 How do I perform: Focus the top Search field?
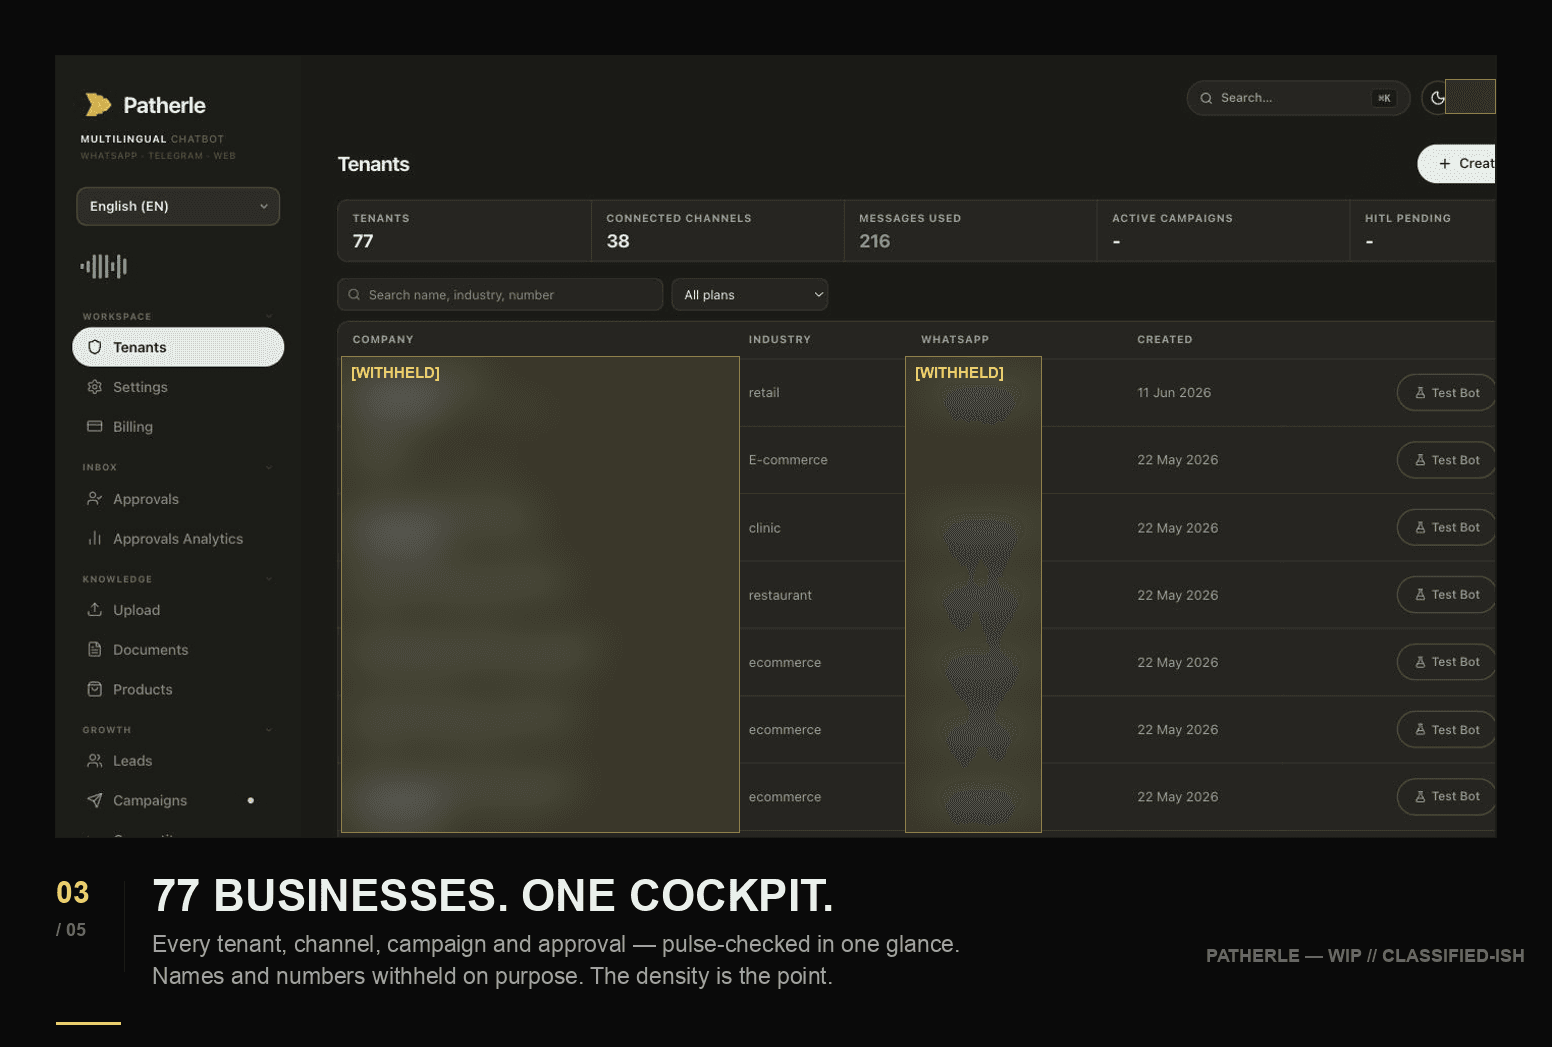[1298, 98]
